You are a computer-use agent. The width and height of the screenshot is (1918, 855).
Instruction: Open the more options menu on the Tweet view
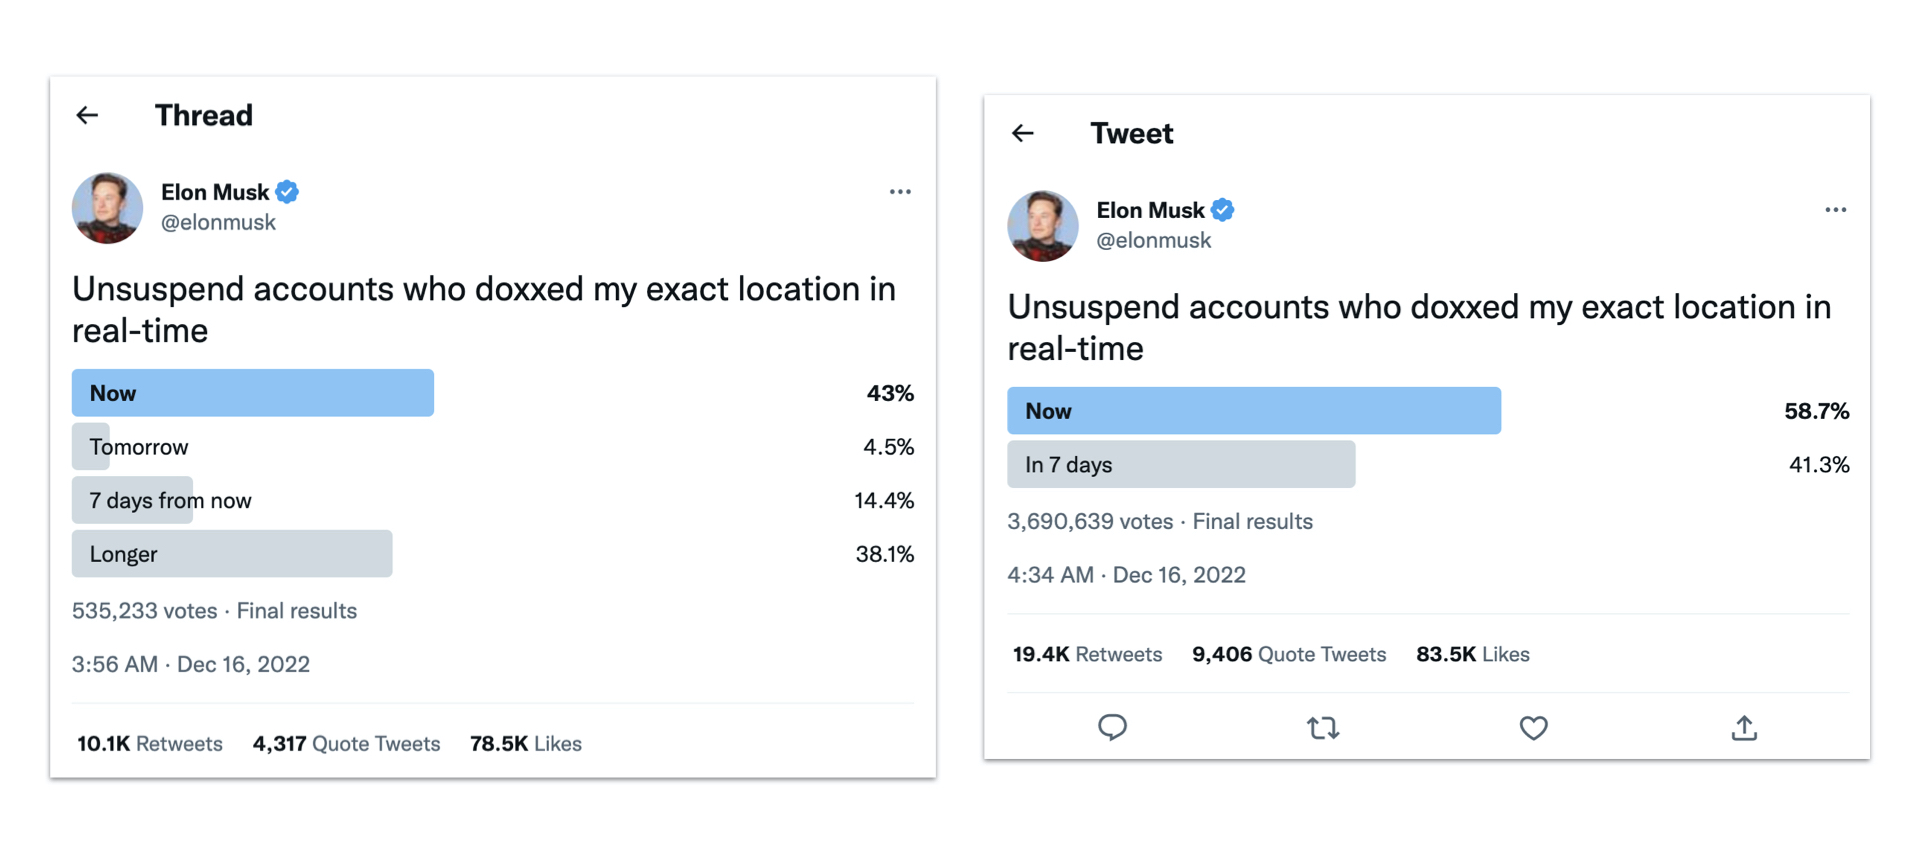coord(1836,209)
